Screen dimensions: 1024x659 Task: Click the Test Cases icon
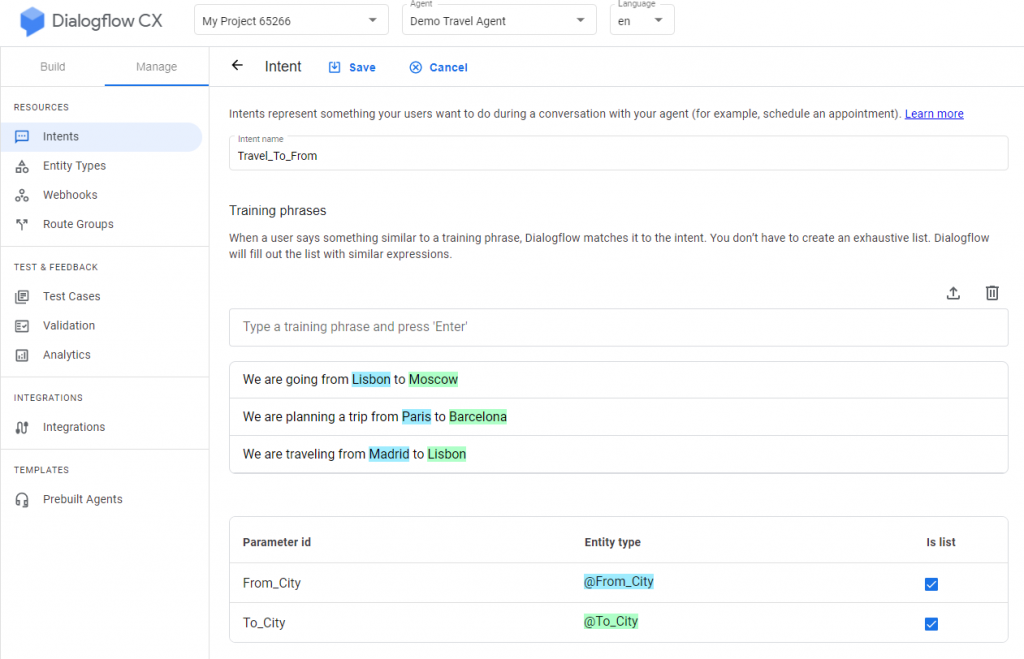(x=22, y=297)
